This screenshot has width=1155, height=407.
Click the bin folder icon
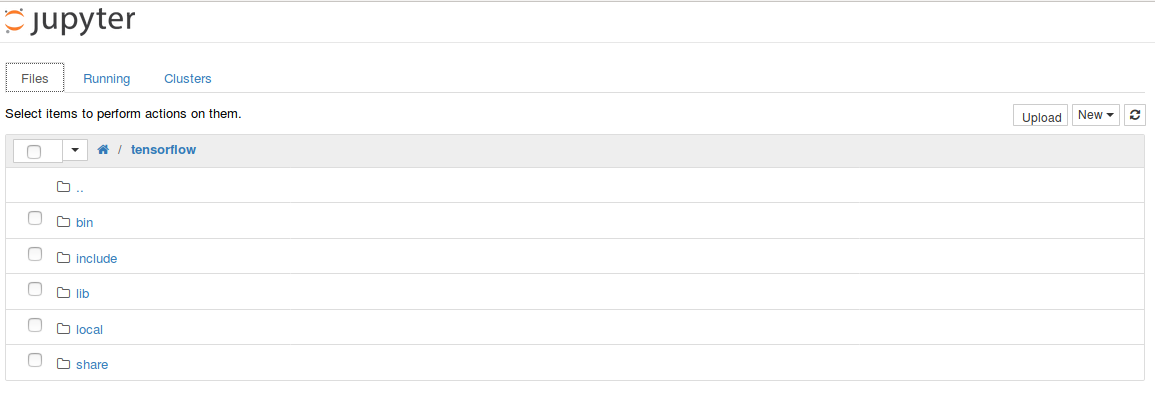[63, 222]
